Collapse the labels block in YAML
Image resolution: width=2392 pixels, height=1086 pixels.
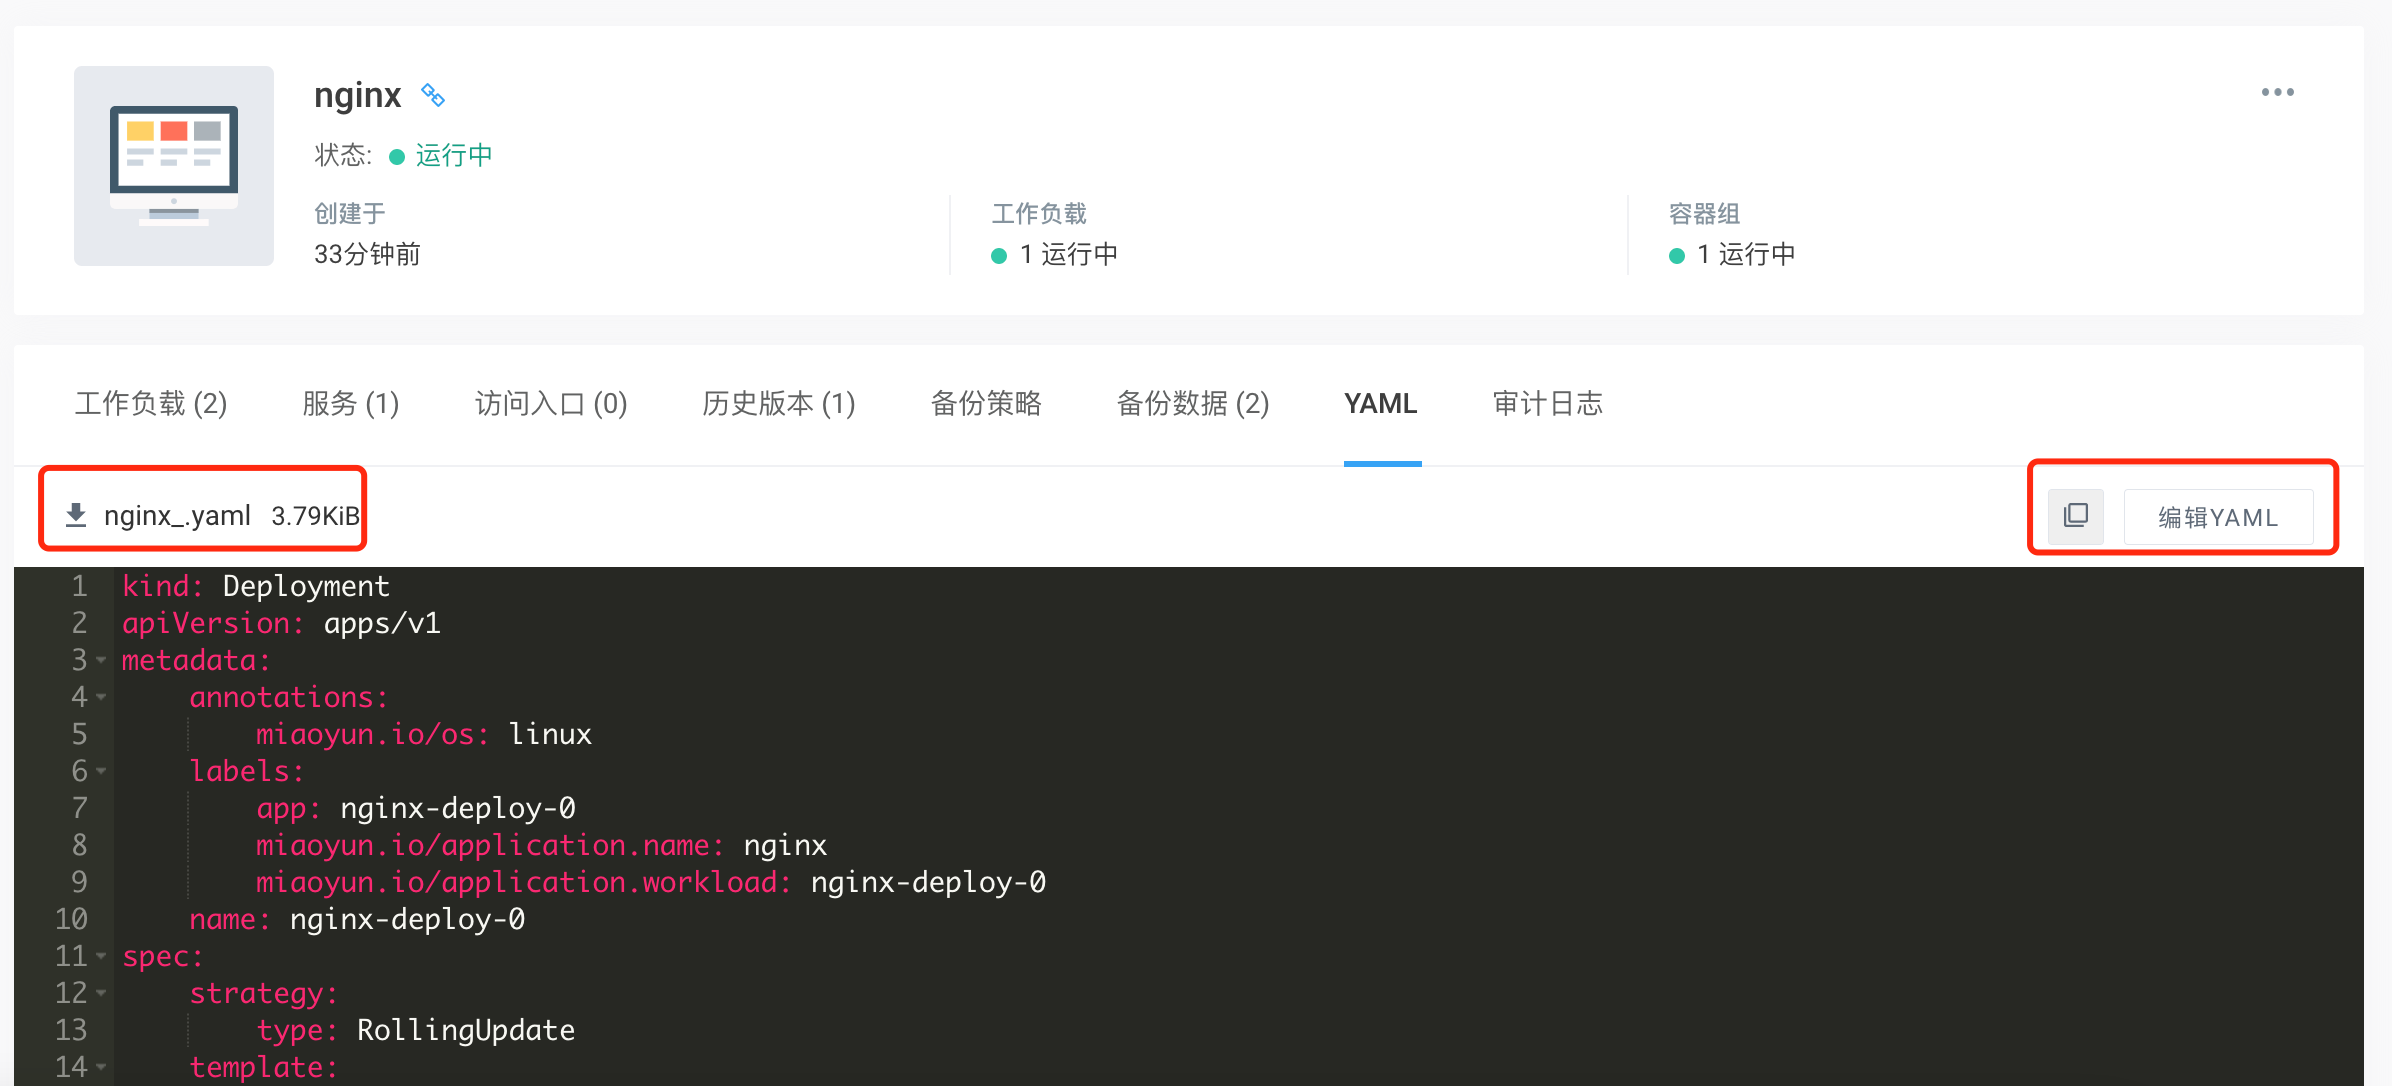(x=101, y=771)
